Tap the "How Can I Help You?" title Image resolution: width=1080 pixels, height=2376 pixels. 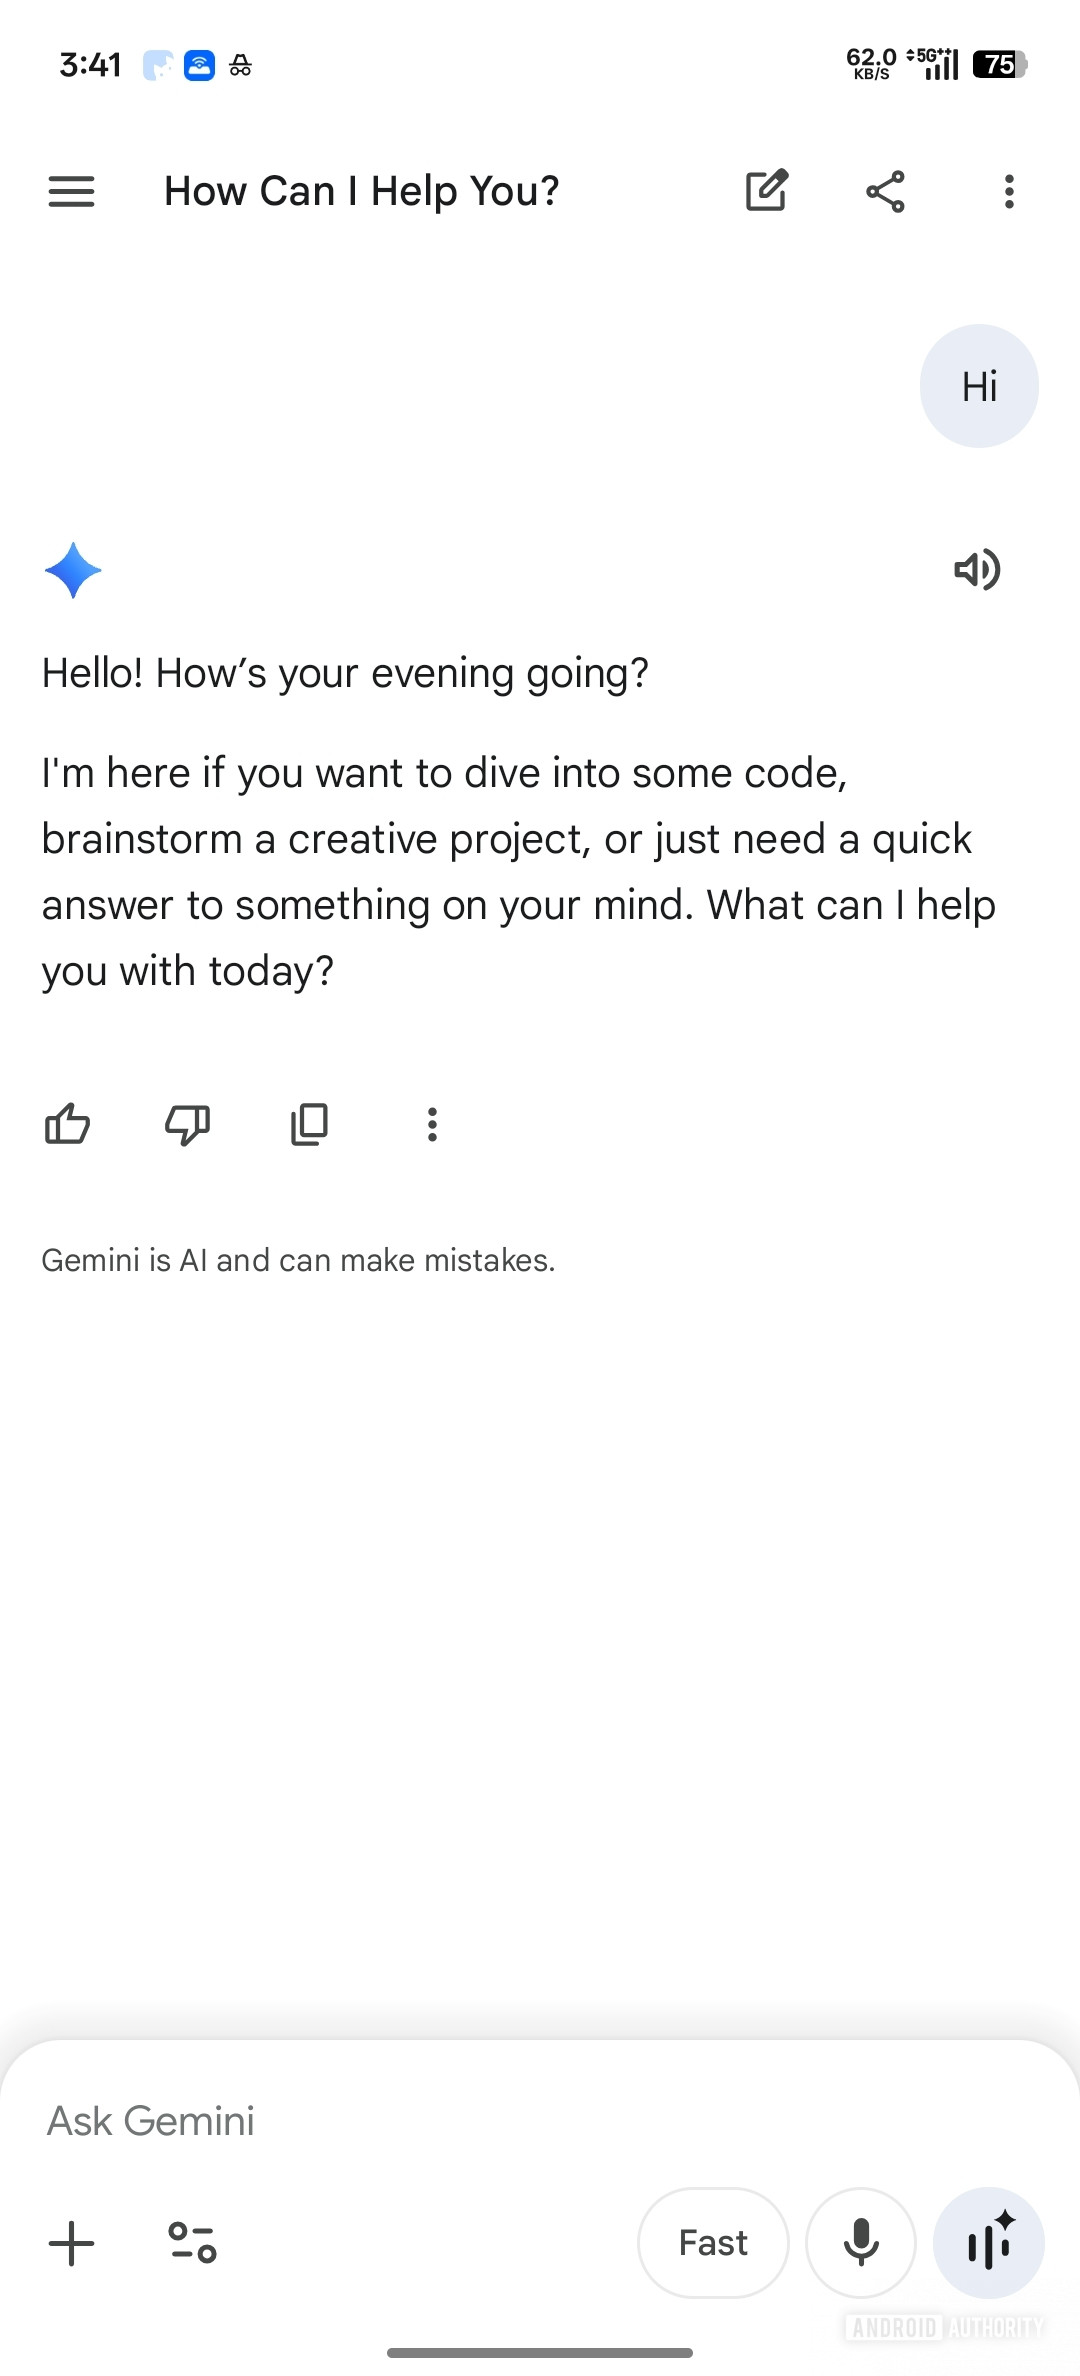(361, 191)
